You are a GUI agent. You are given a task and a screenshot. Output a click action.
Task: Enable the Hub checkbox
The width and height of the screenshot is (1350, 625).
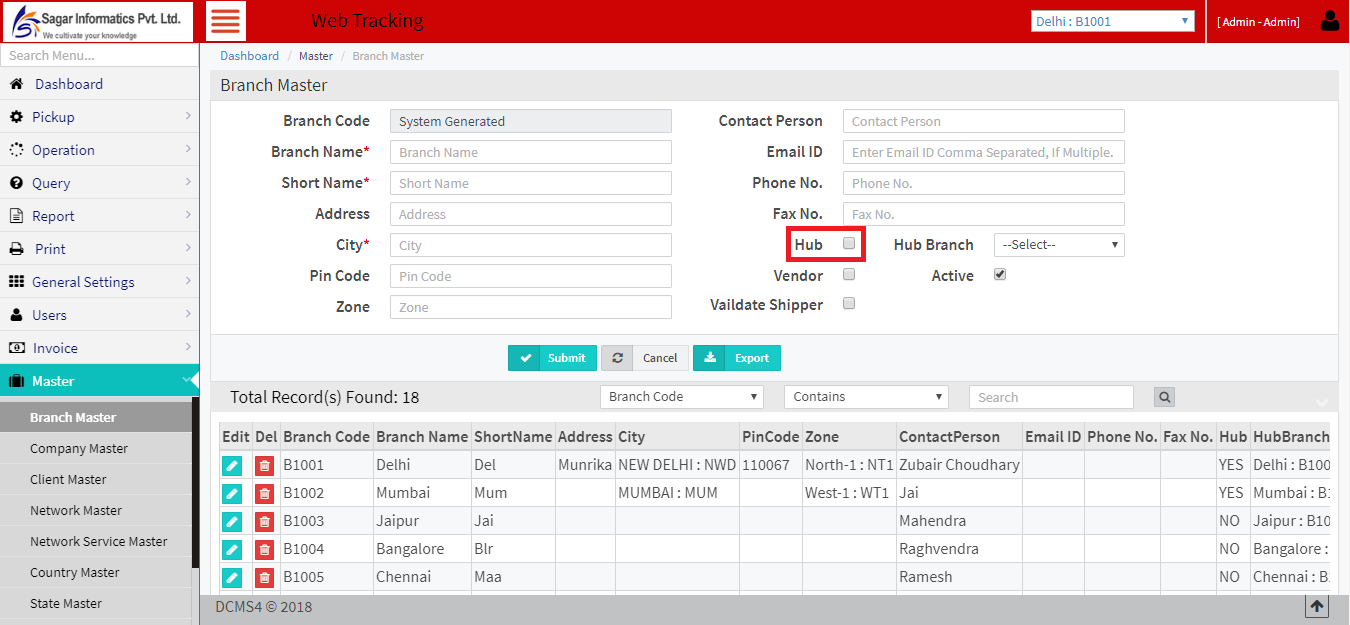click(x=848, y=244)
